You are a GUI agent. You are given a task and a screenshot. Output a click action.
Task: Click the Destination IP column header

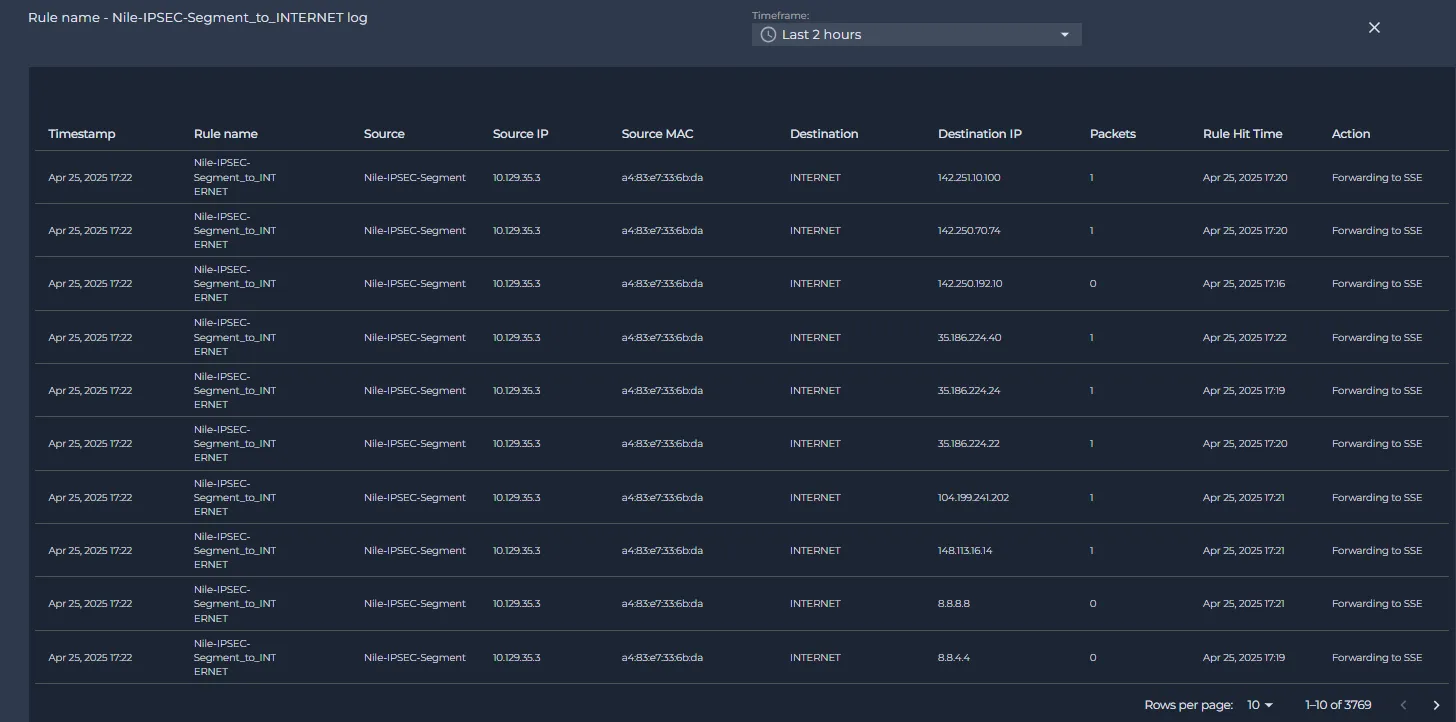click(980, 134)
